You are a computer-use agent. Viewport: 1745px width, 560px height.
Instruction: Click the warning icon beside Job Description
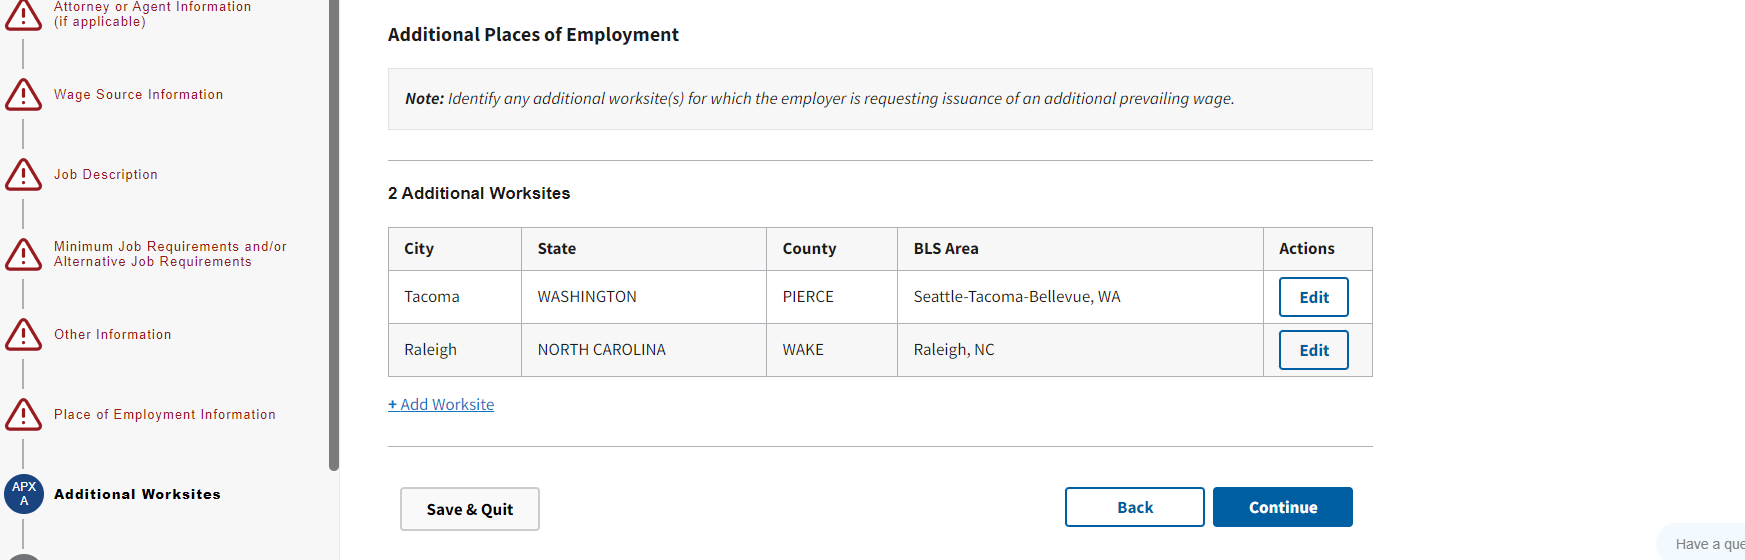tap(23, 175)
